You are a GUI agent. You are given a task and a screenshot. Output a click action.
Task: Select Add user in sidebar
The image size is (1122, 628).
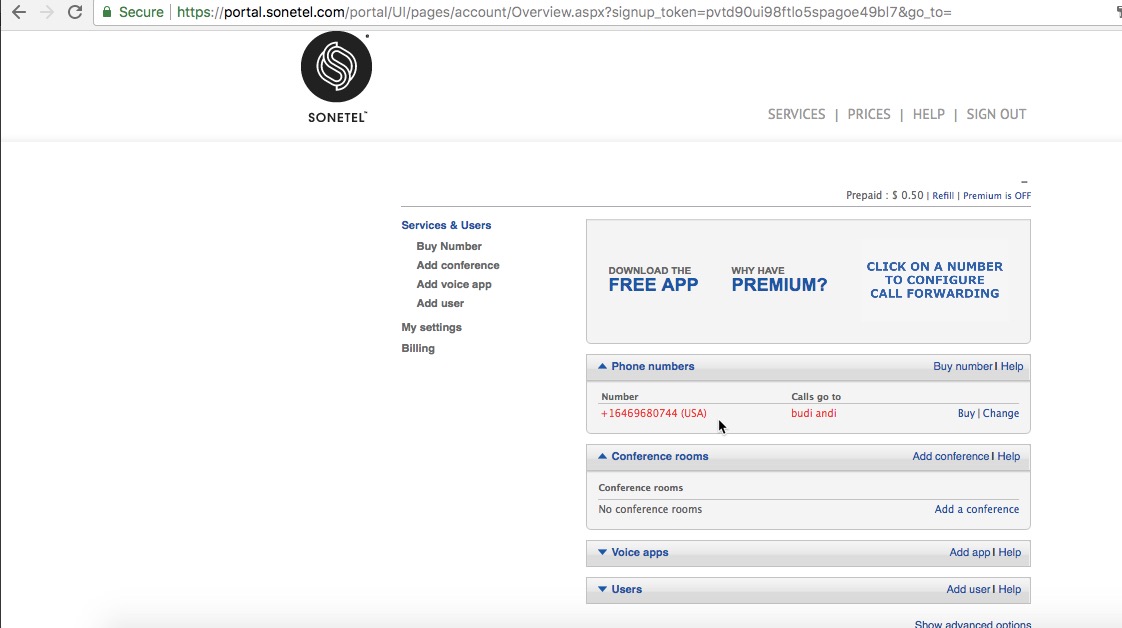tap(440, 303)
